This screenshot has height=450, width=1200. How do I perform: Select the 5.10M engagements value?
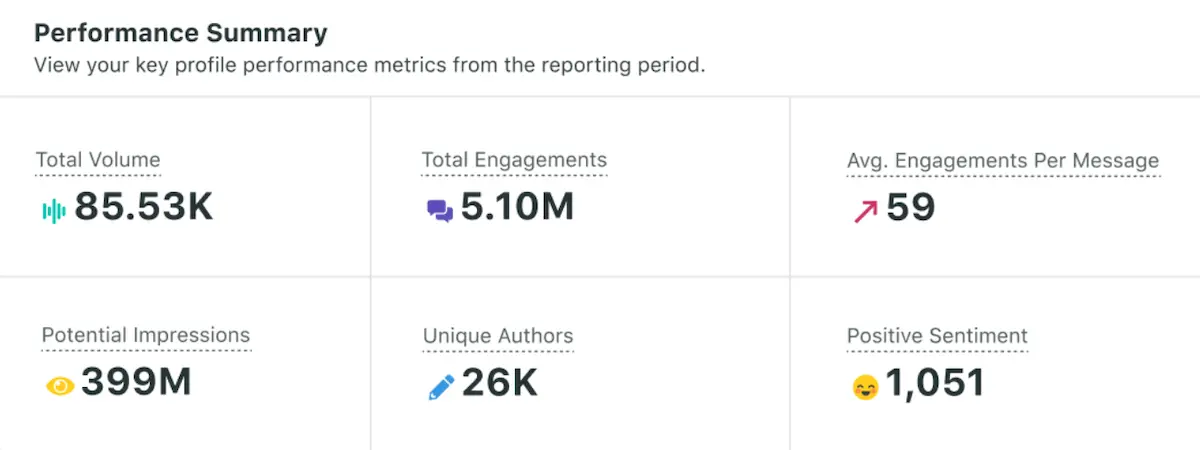point(517,207)
